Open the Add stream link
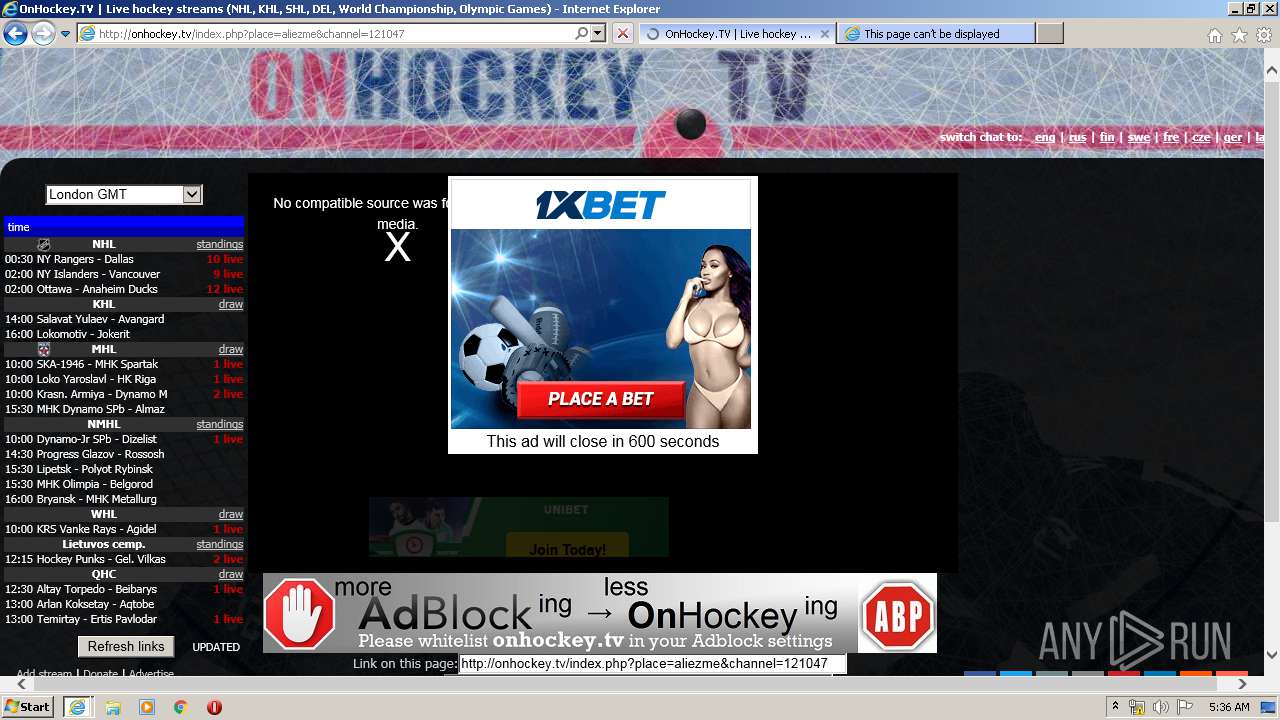 pos(44,674)
